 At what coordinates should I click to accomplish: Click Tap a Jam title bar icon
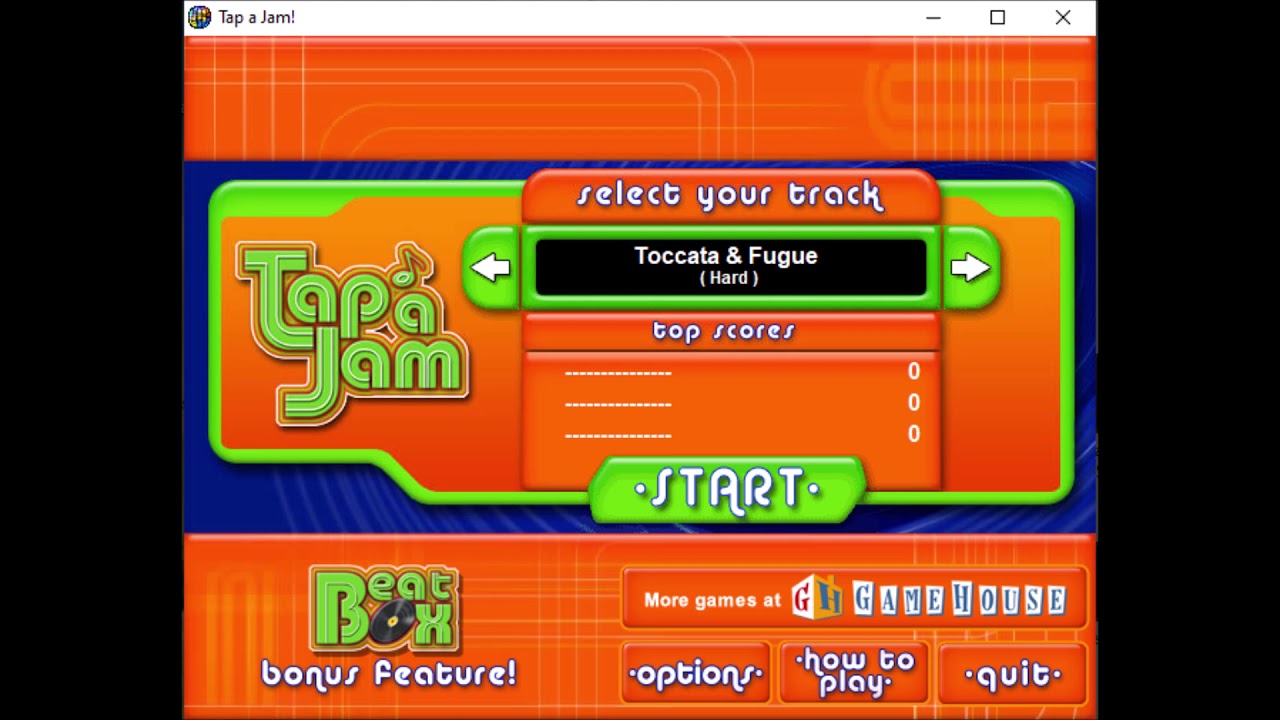(200, 17)
